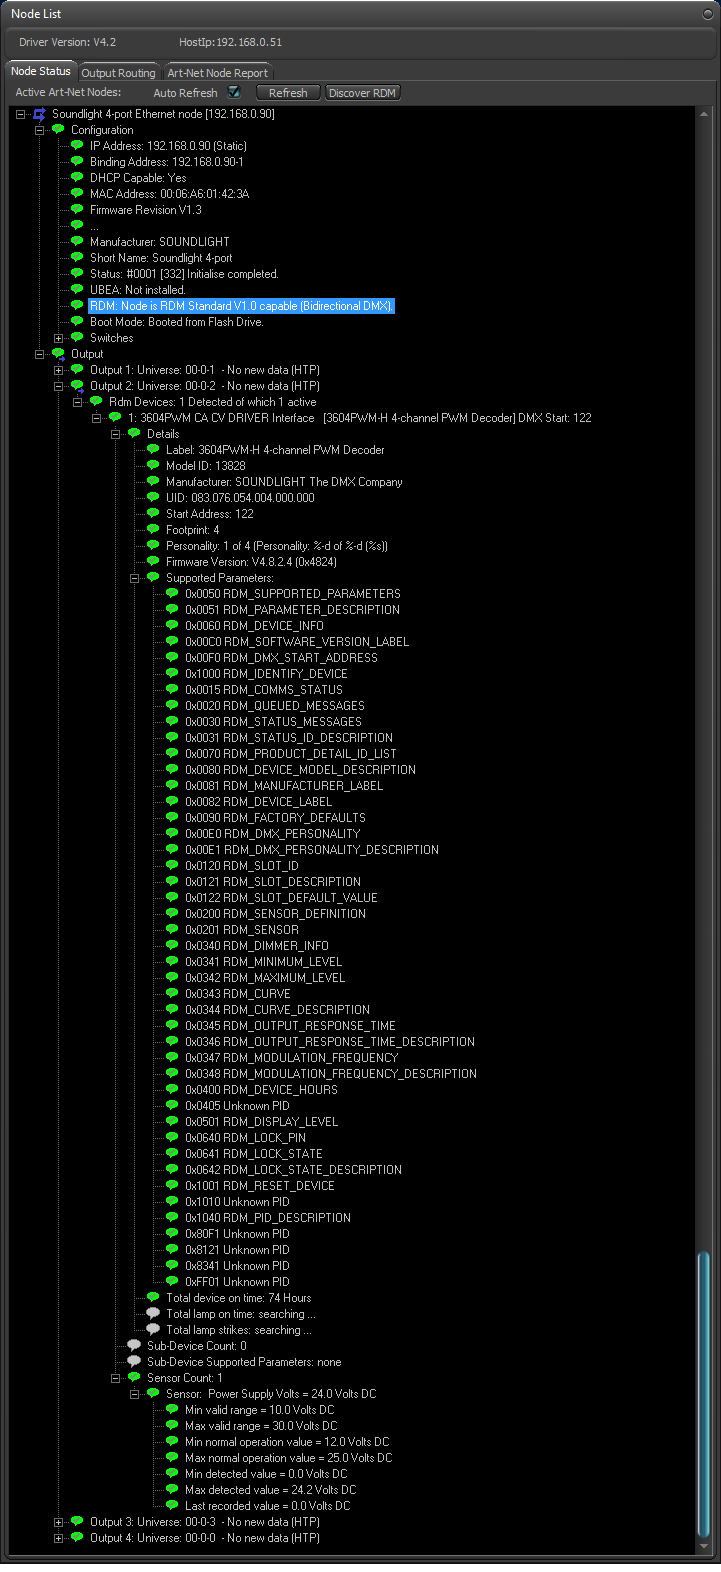The image size is (721, 1572).
Task: Expand Output 3 Universe 00-0-3 node
Action: [x=59, y=1522]
